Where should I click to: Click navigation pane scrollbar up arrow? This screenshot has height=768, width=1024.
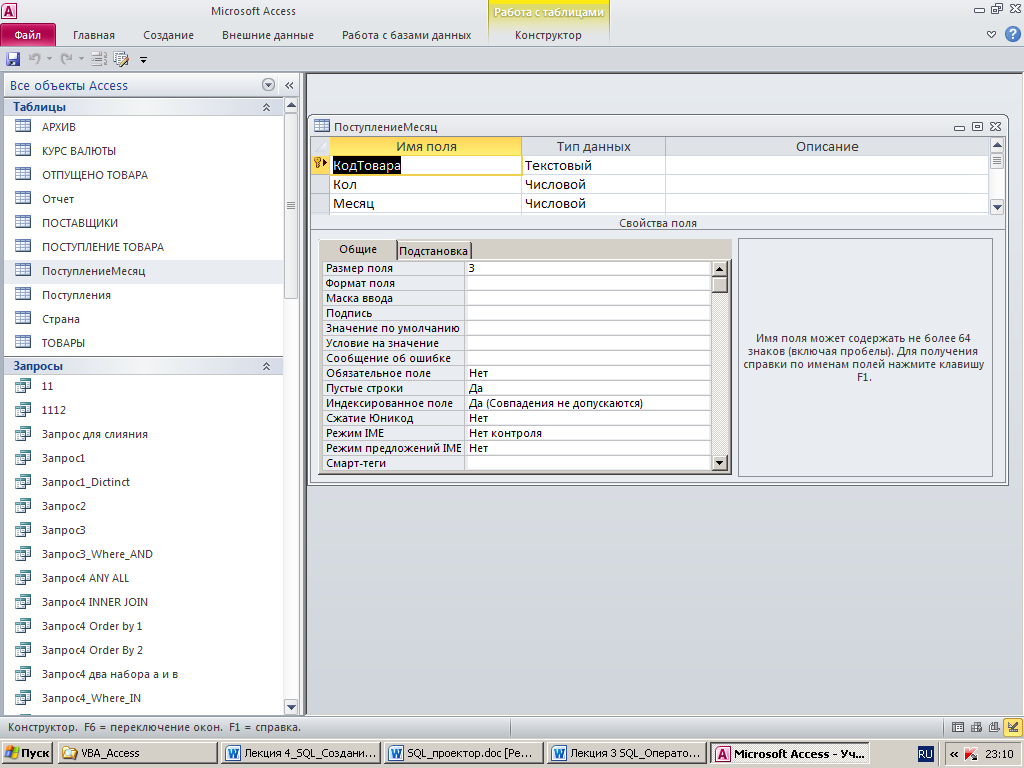(x=291, y=105)
